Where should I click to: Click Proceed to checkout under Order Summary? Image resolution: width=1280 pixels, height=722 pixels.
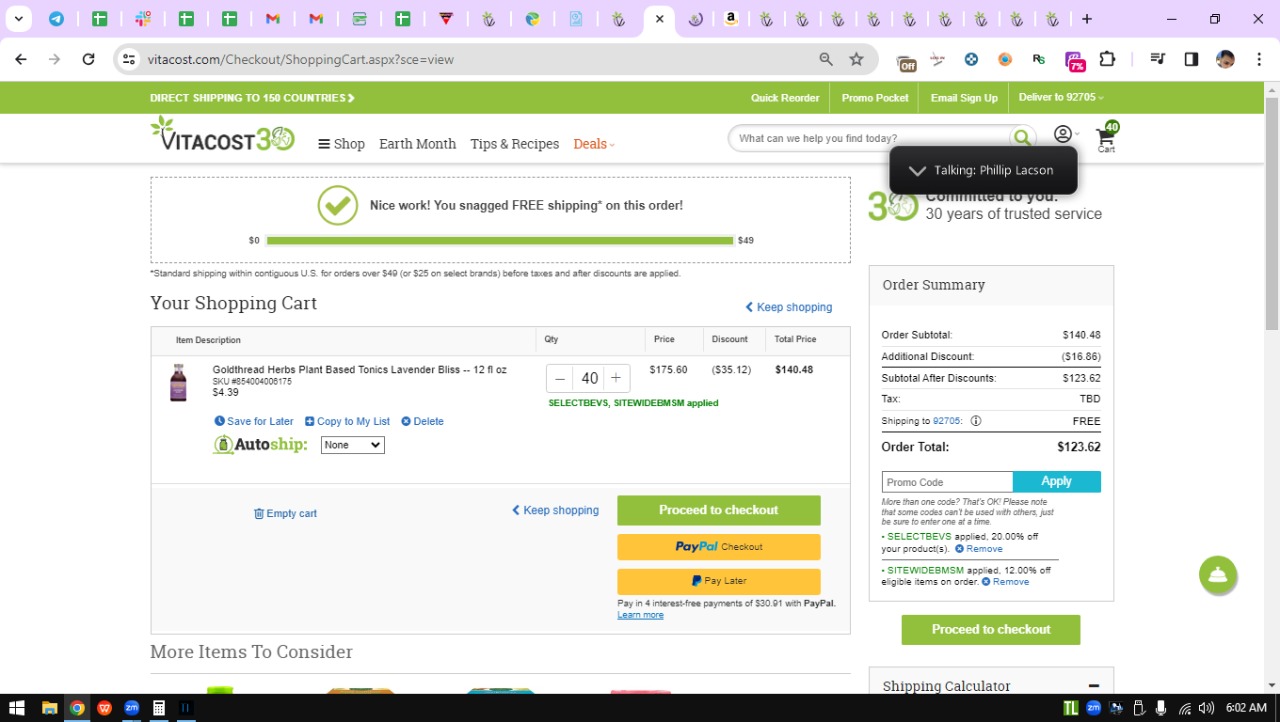[x=991, y=630]
